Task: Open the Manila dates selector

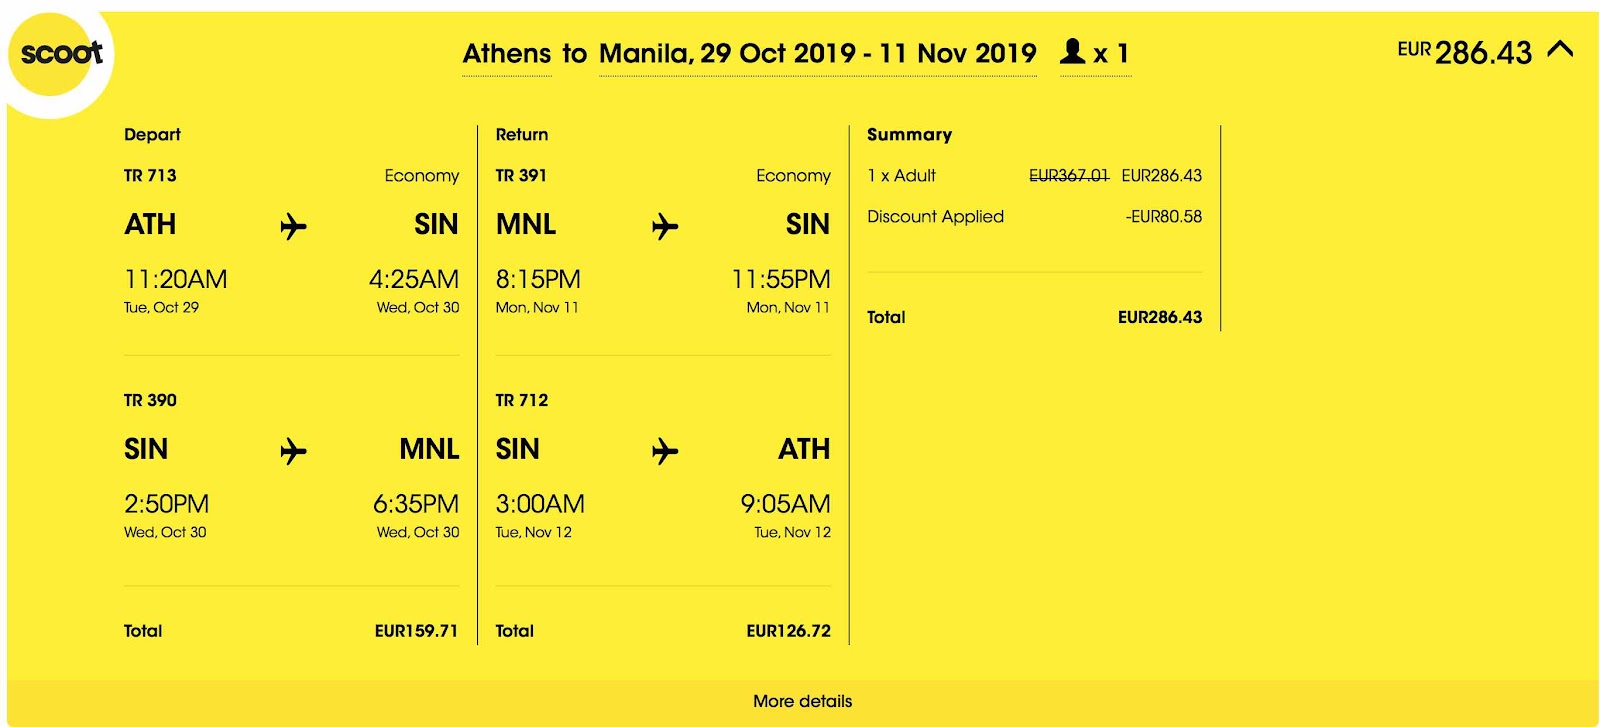Action: click(818, 53)
